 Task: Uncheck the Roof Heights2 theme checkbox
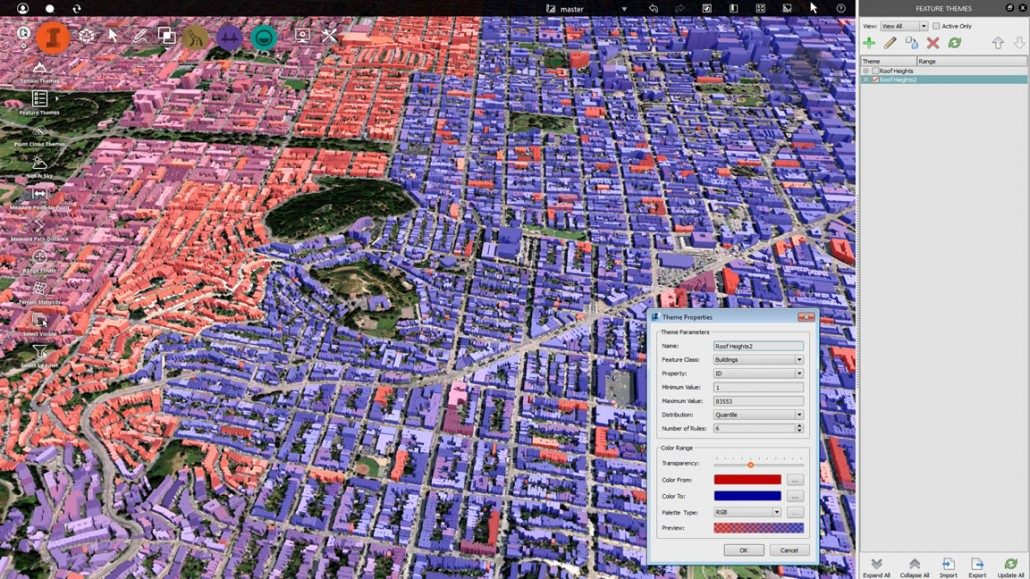pyautogui.click(x=875, y=80)
